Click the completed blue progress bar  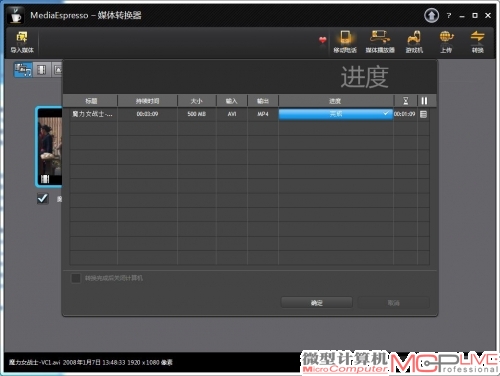coord(336,114)
